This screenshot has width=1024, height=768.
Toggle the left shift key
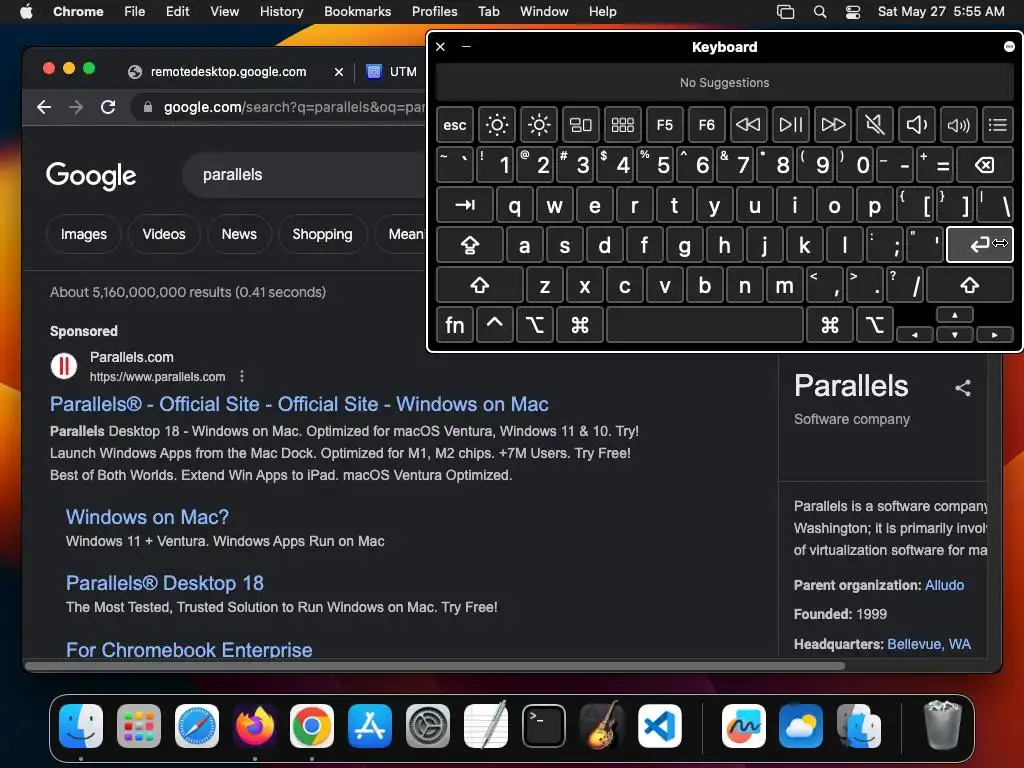[479, 285]
